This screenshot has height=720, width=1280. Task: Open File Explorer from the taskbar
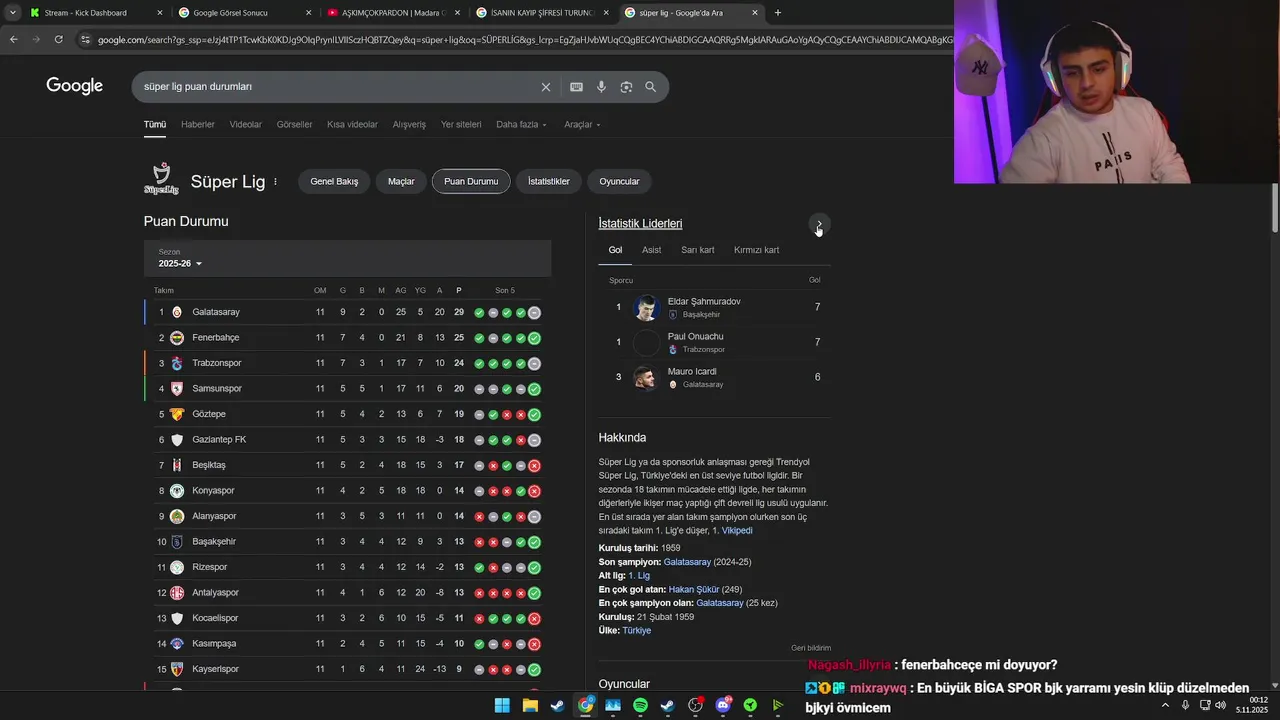[530, 705]
